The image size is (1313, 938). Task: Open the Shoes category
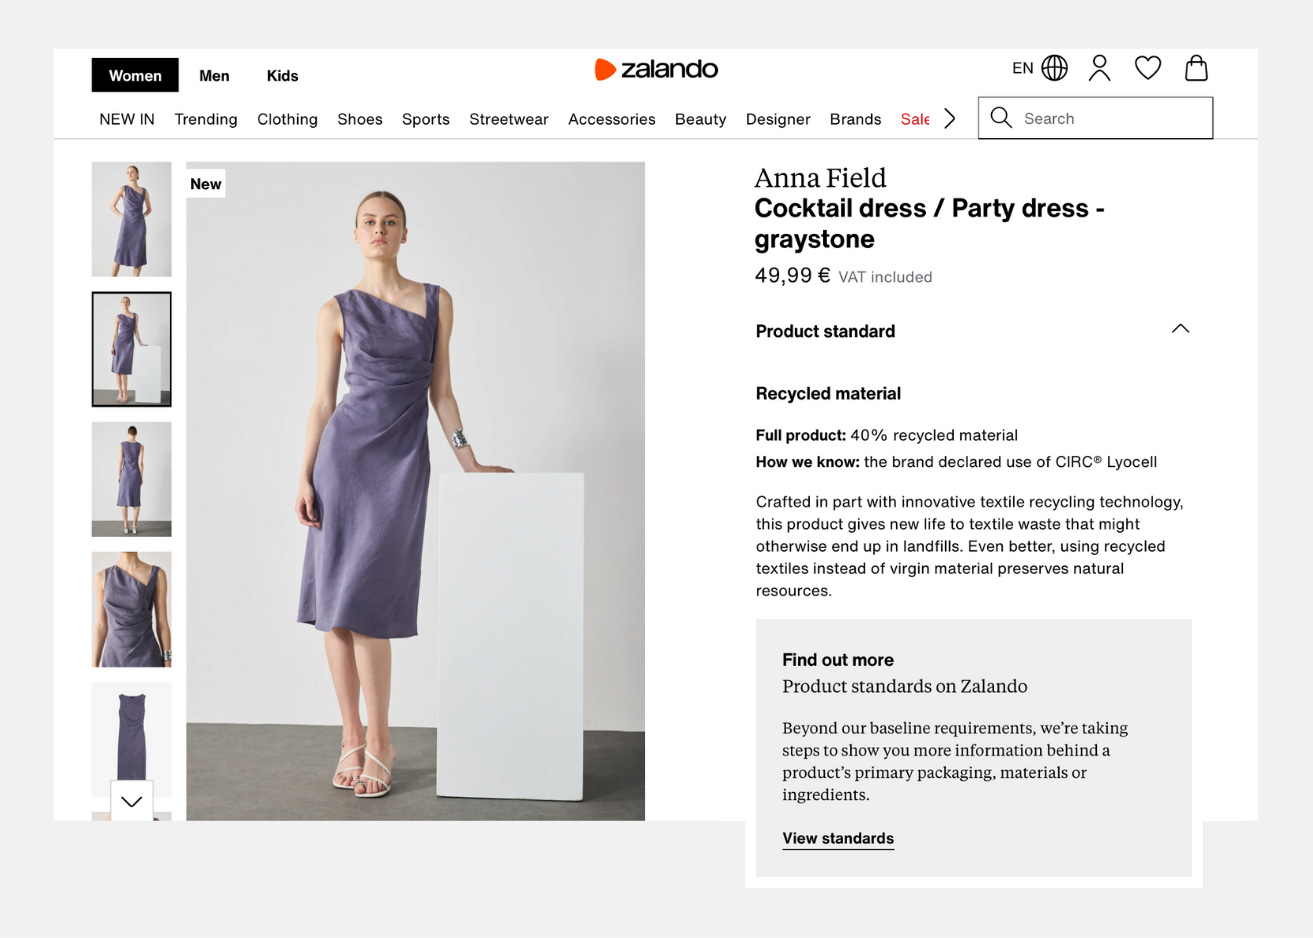(360, 119)
